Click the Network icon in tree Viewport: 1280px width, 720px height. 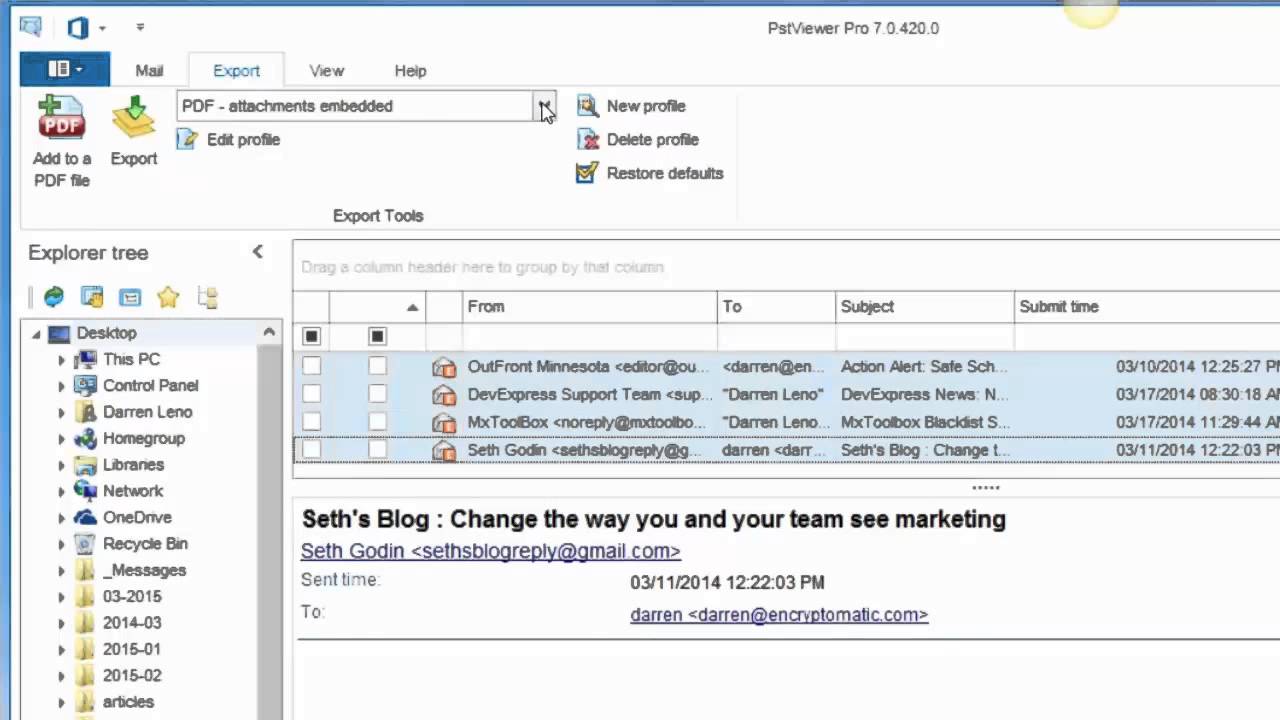pyautogui.click(x=86, y=491)
